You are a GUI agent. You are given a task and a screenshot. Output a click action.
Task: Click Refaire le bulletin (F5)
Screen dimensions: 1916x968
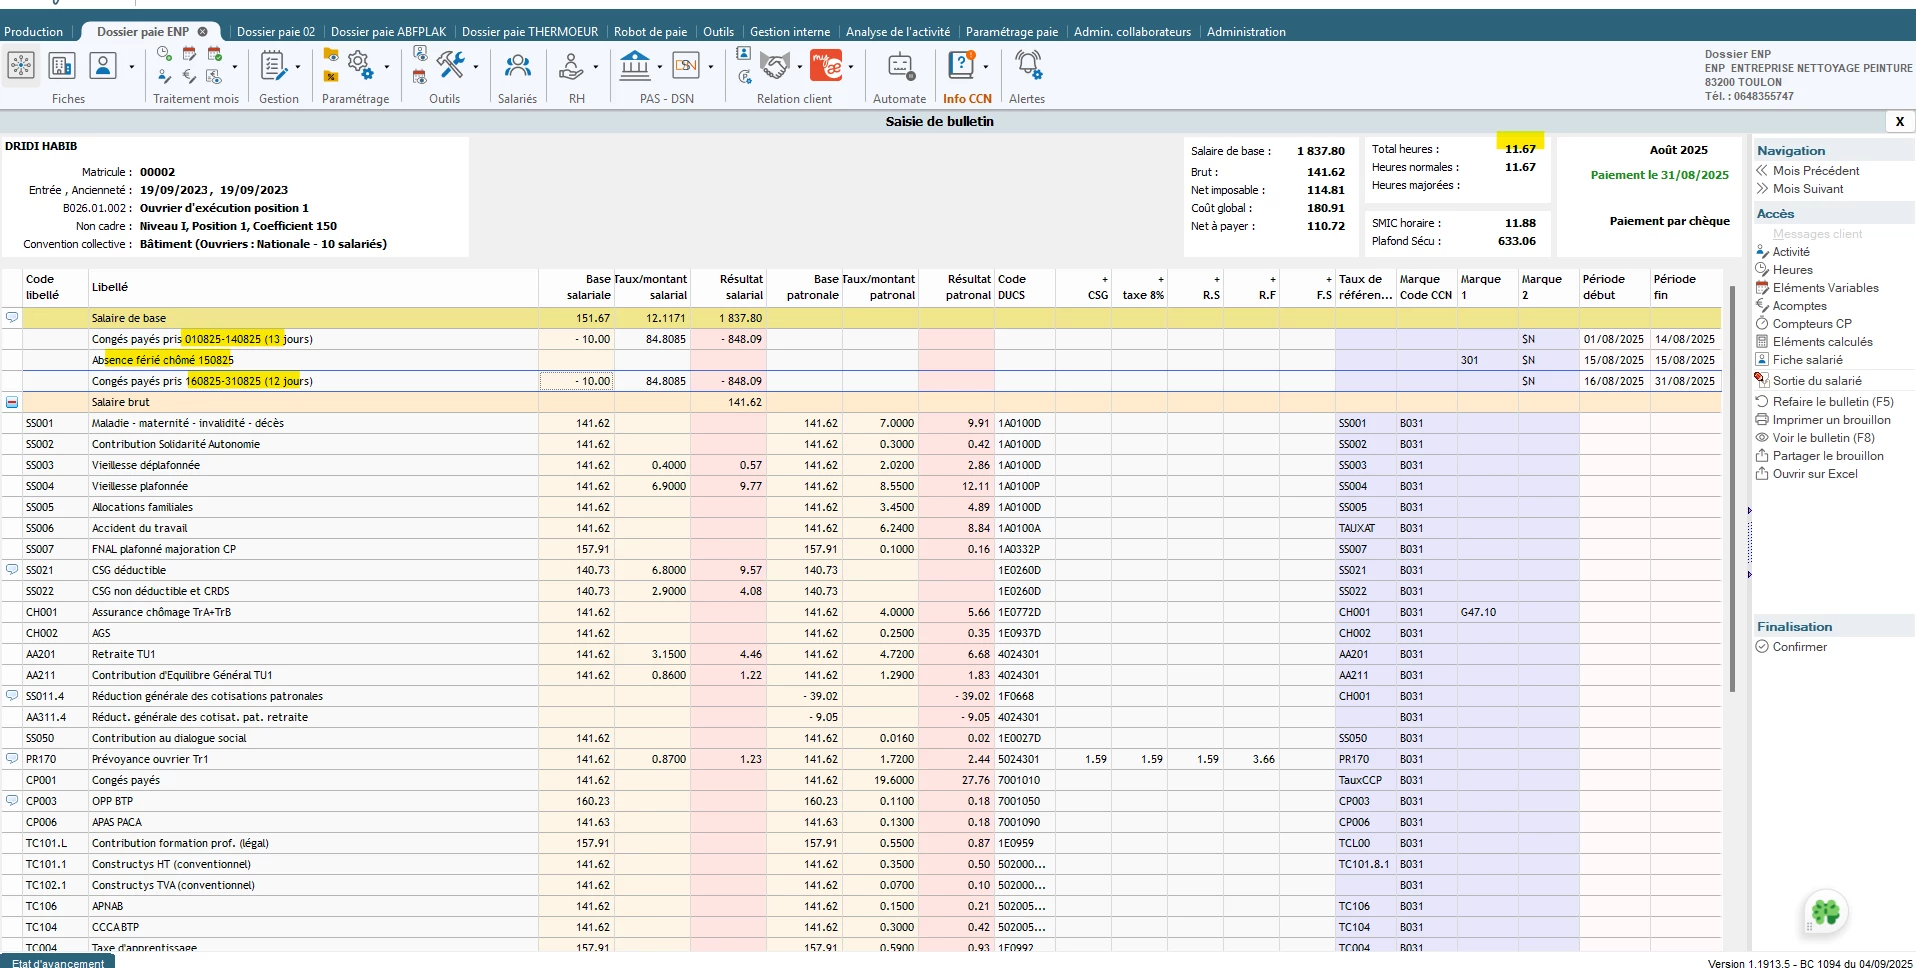1832,402
